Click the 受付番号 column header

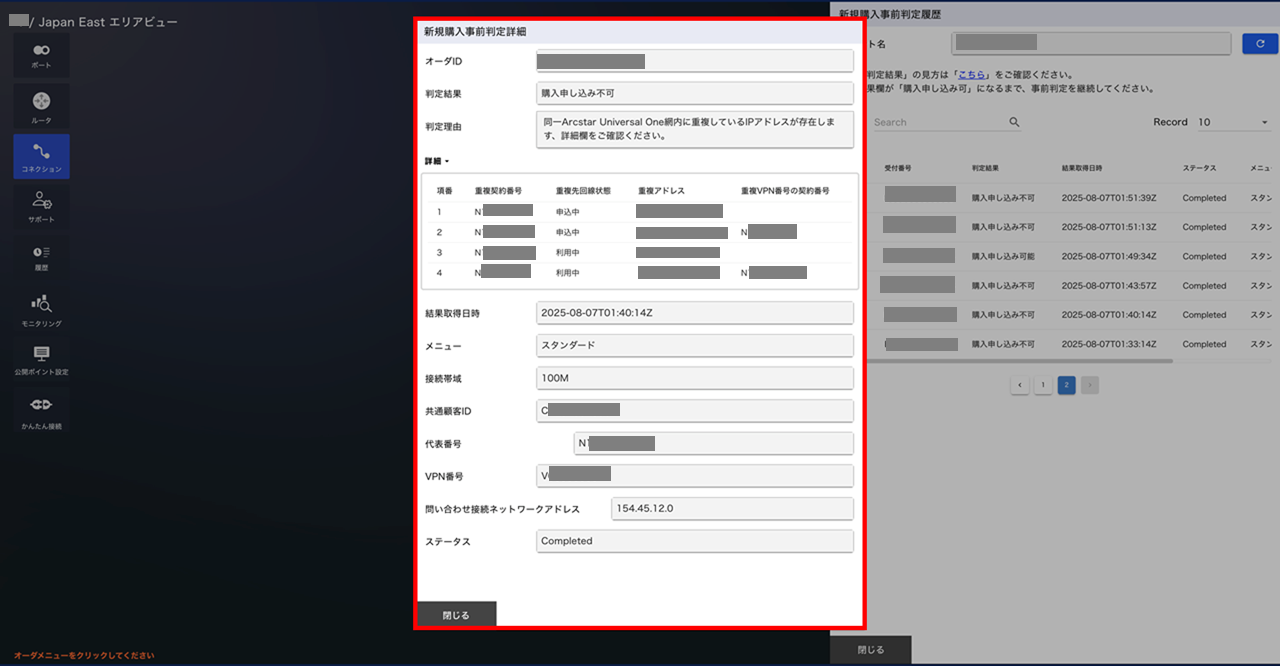tap(897, 168)
